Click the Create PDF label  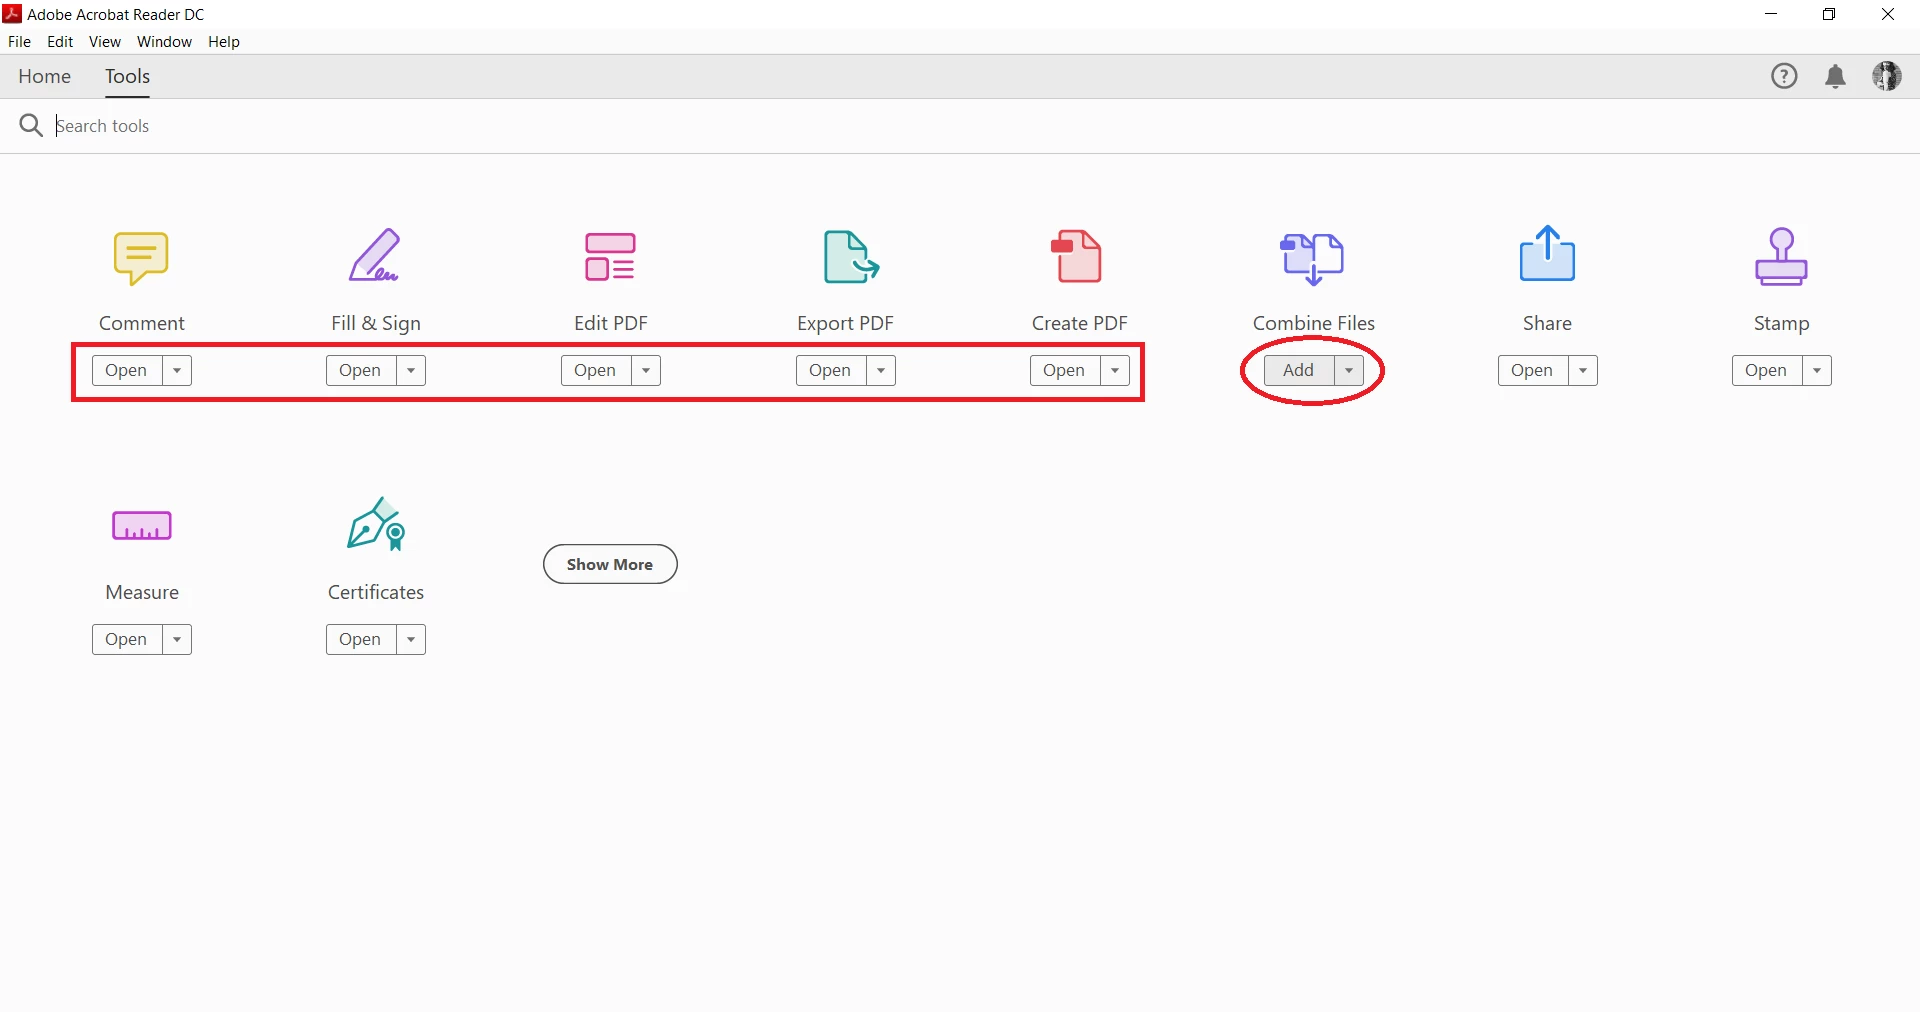click(x=1080, y=323)
